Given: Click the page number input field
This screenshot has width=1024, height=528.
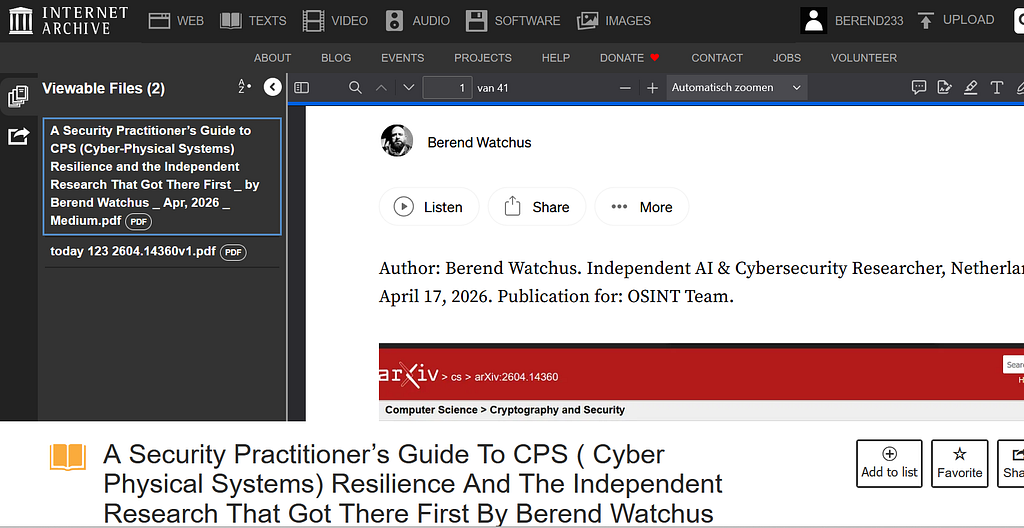Looking at the screenshot, I should coord(447,88).
